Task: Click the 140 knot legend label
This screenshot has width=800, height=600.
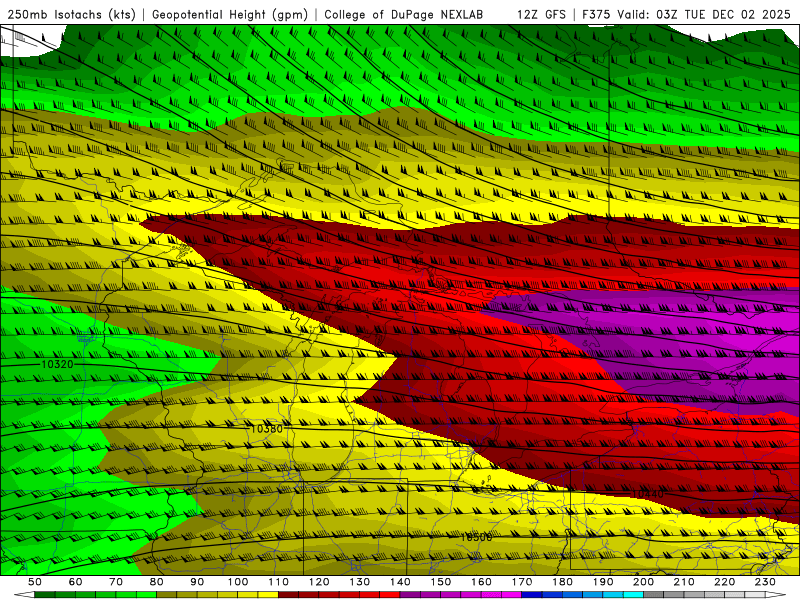Action: pos(400,582)
